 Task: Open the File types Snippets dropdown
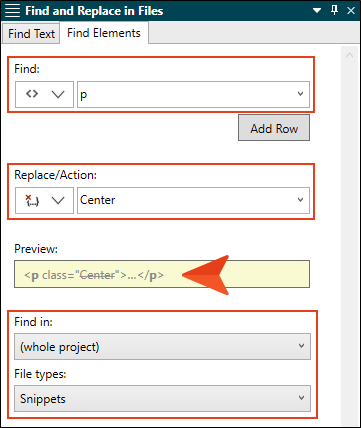click(x=162, y=399)
